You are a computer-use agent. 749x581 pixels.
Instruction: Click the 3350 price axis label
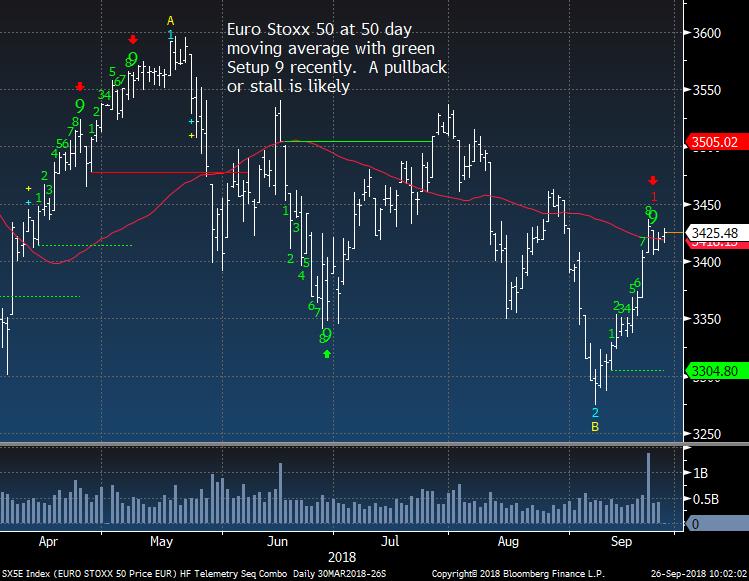pyautogui.click(x=706, y=319)
